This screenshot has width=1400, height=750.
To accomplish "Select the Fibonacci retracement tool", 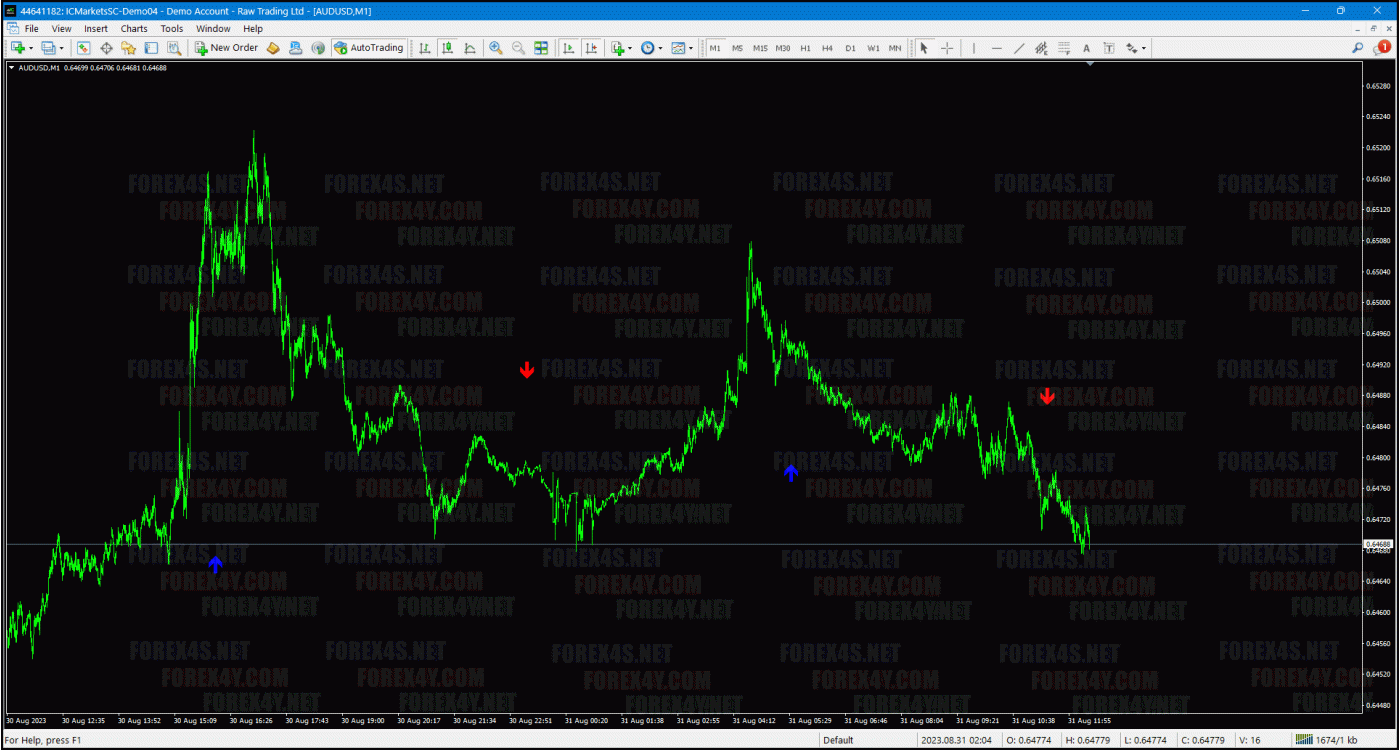I will (1064, 48).
